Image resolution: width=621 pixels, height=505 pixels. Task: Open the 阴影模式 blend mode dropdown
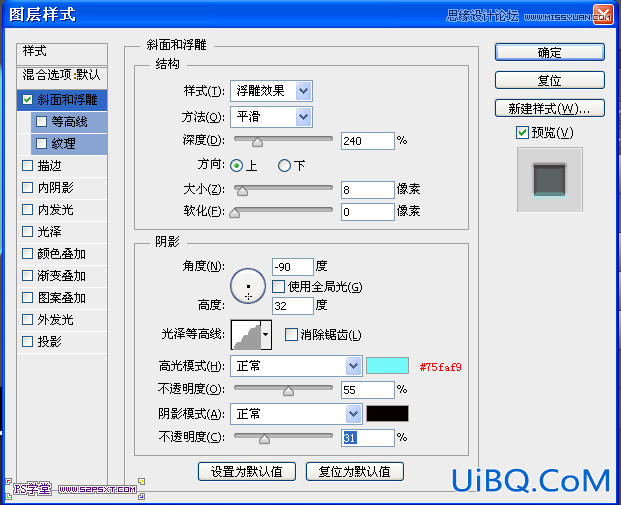pyautogui.click(x=296, y=414)
